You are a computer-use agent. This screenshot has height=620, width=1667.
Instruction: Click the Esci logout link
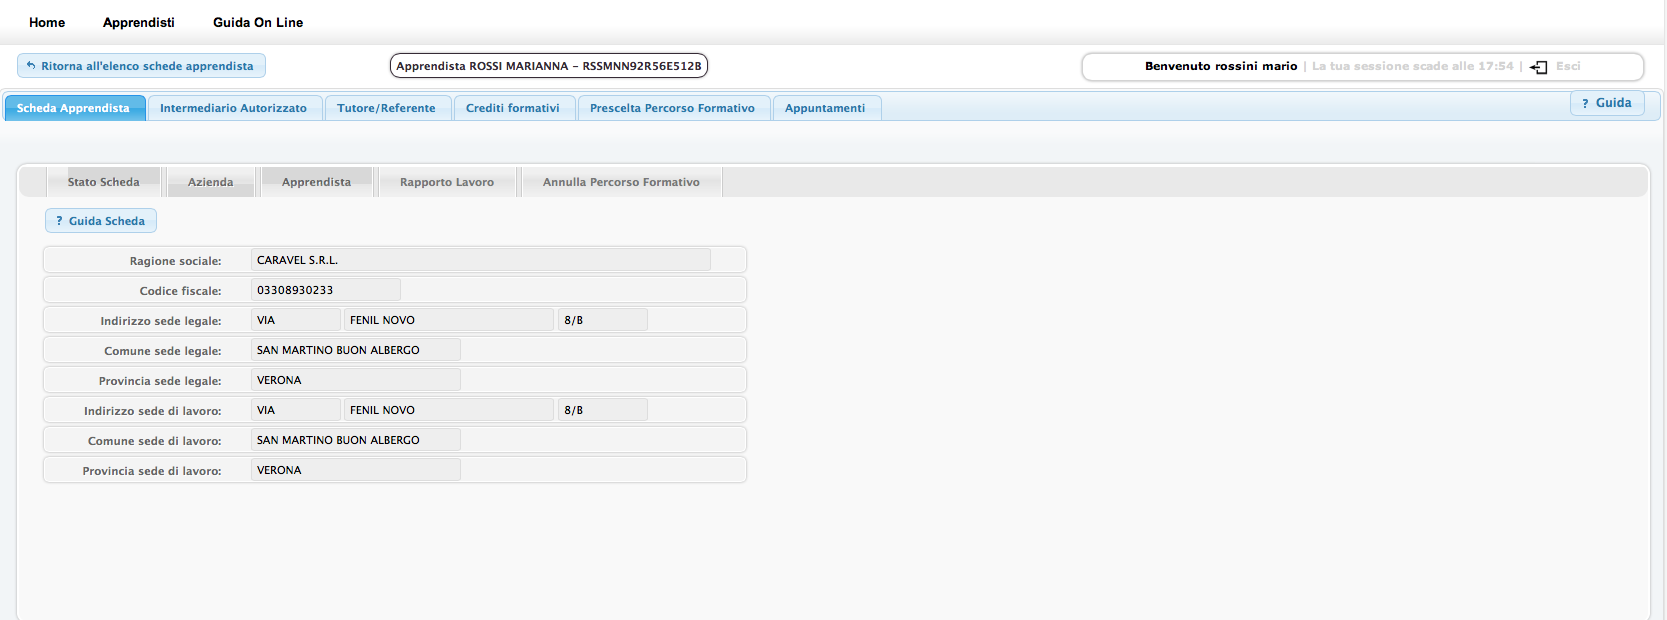click(1567, 66)
